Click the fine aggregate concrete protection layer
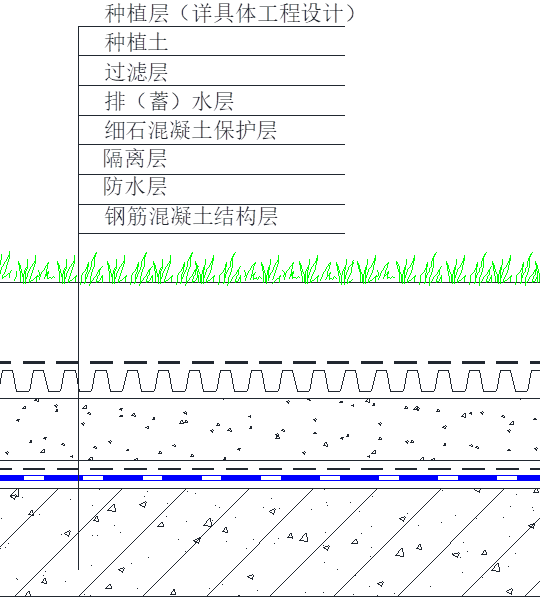This screenshot has width=541, height=599. (270, 429)
